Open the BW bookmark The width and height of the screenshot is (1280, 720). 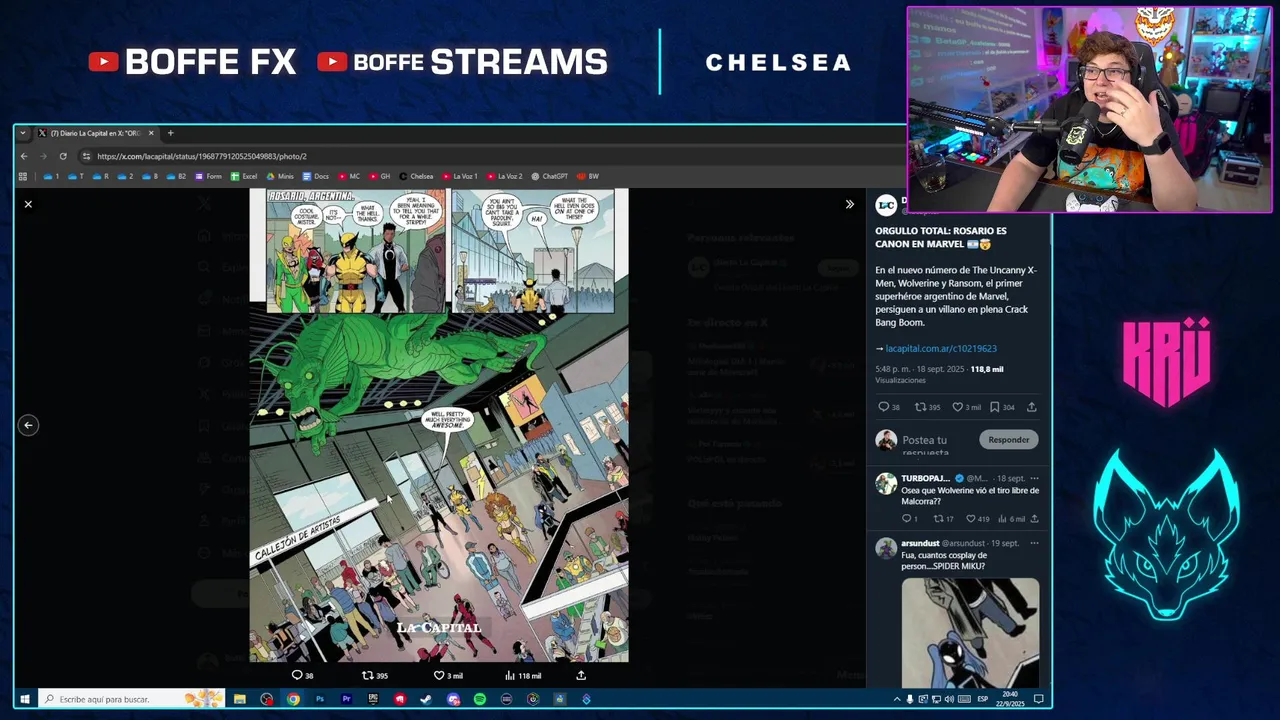pyautogui.click(x=588, y=176)
